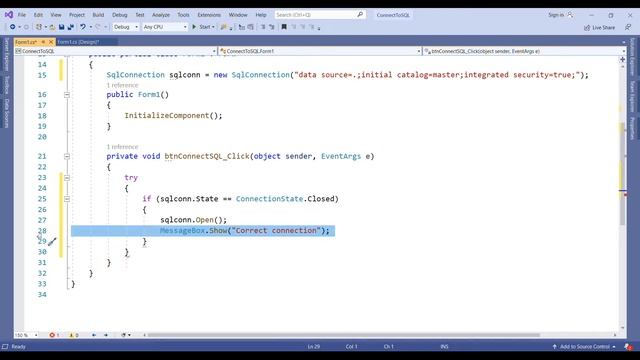Open the btnConnectSQL_Click member dropdown
This screenshot has height=360, width=640.
(x=525, y=51)
